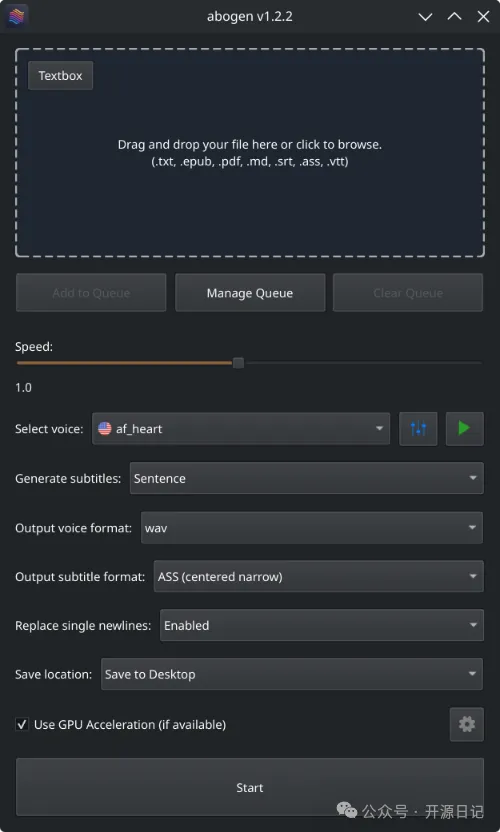Click the Speed slider handle
Screen dimensions: 500x832
point(238,363)
